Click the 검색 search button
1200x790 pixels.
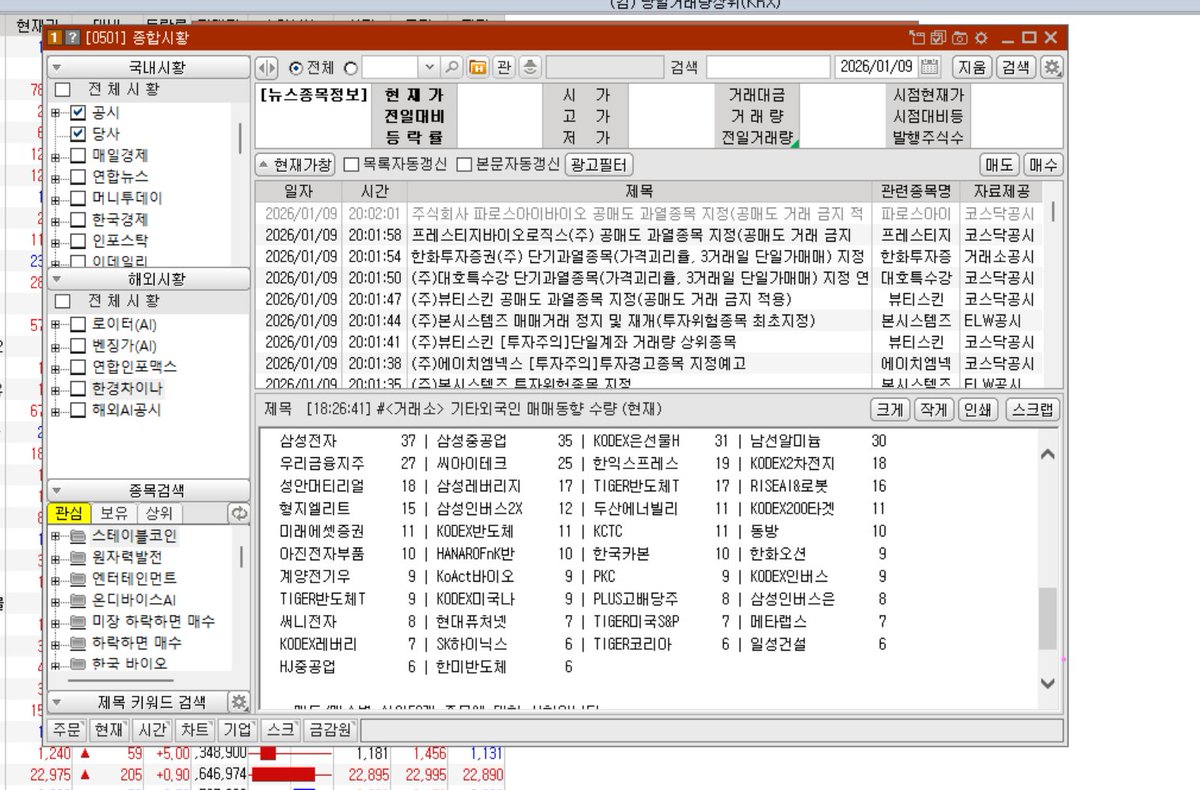click(x=1016, y=67)
